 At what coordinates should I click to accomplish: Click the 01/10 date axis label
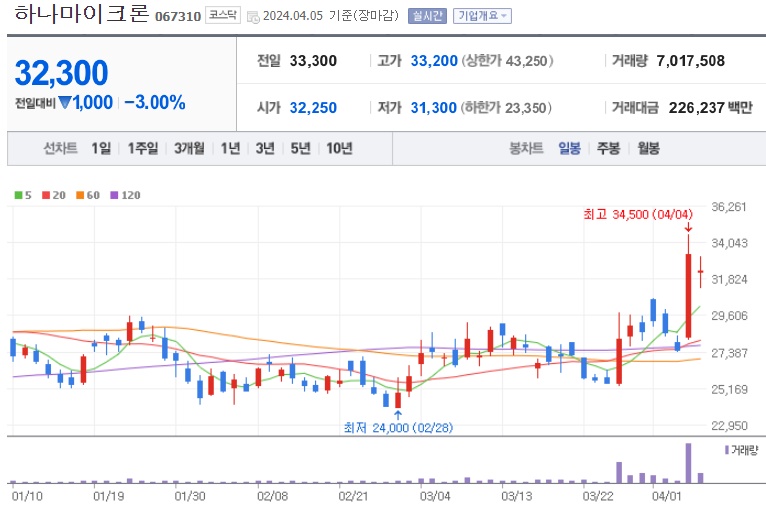click(x=27, y=496)
